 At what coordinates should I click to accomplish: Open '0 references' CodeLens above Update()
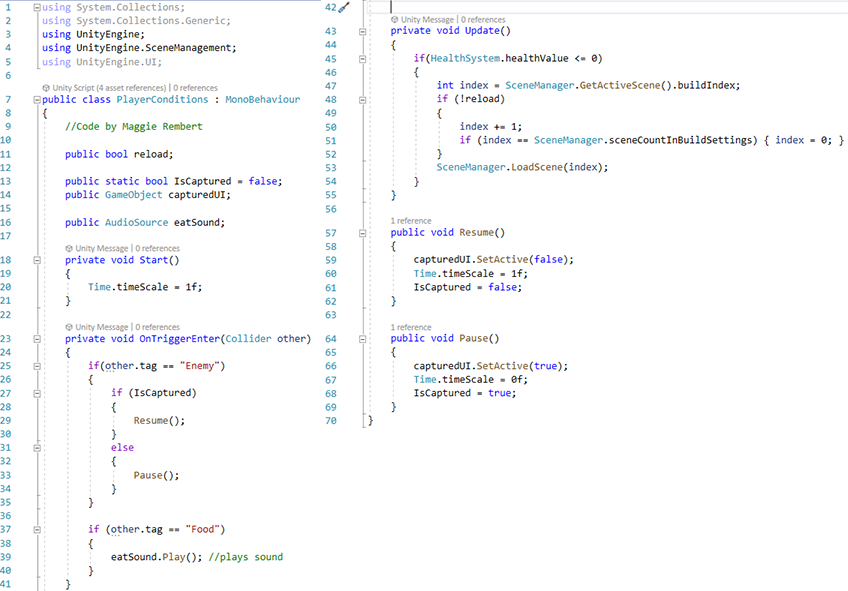[483, 19]
